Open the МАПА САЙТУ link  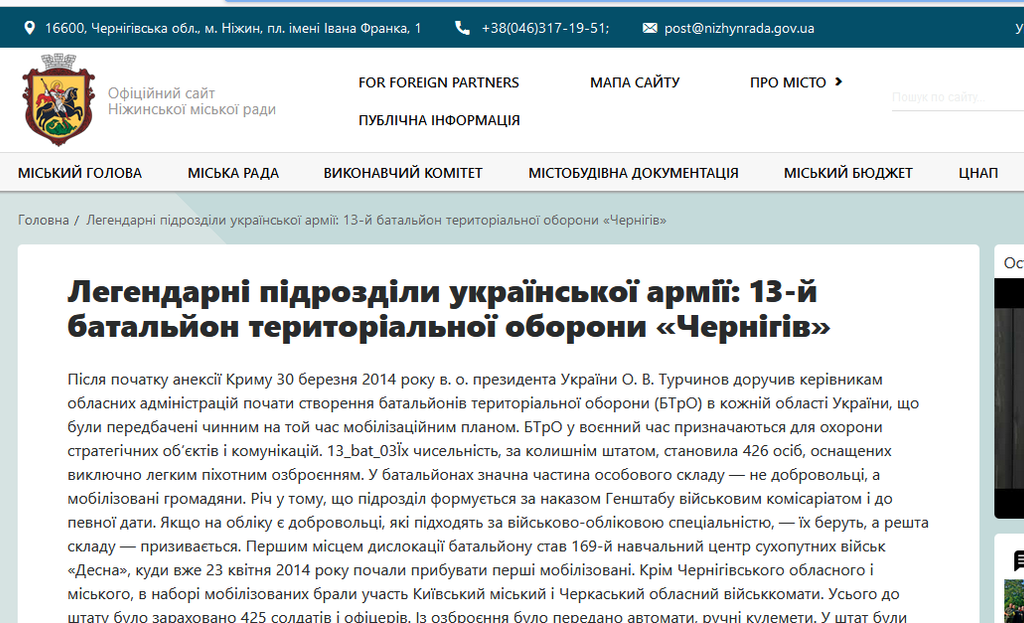click(635, 82)
